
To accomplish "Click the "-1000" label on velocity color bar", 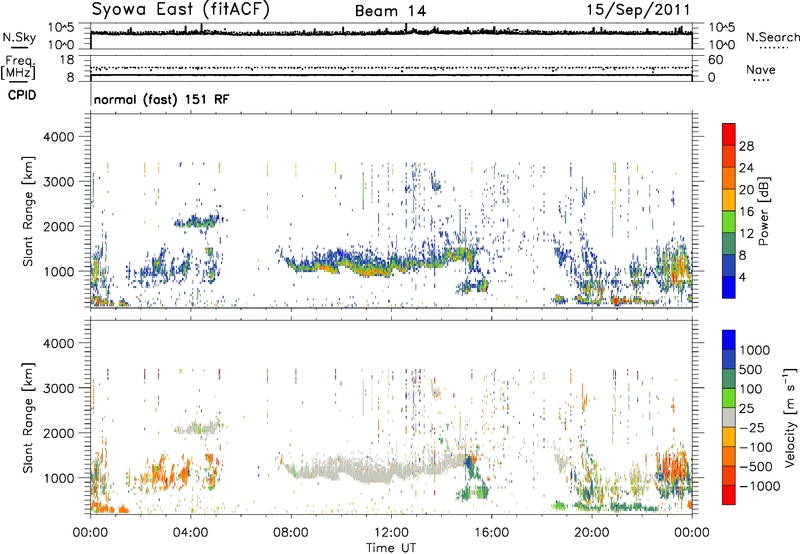I will (x=760, y=486).
